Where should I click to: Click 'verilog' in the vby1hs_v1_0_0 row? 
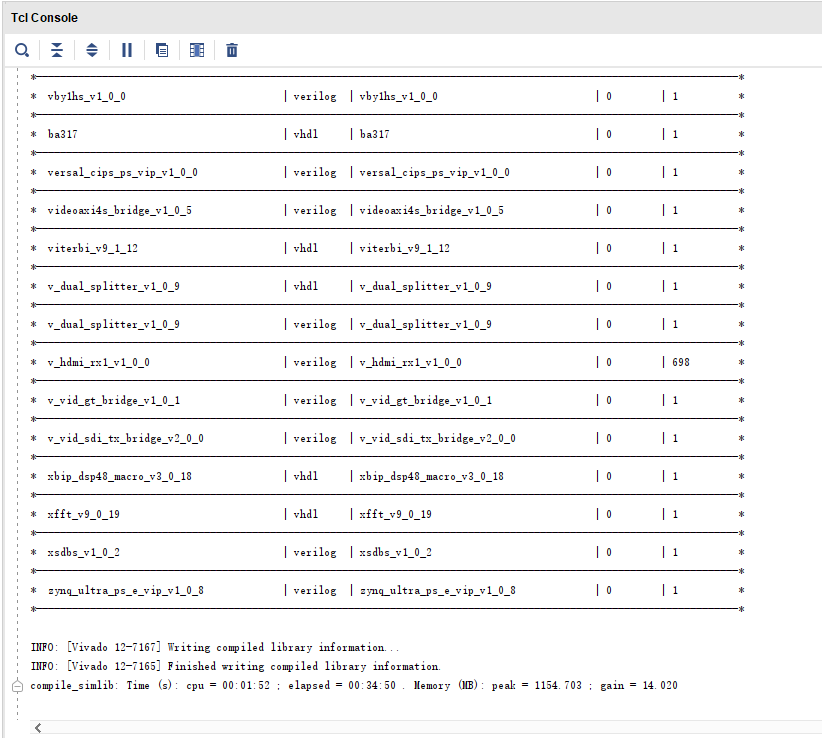315,96
